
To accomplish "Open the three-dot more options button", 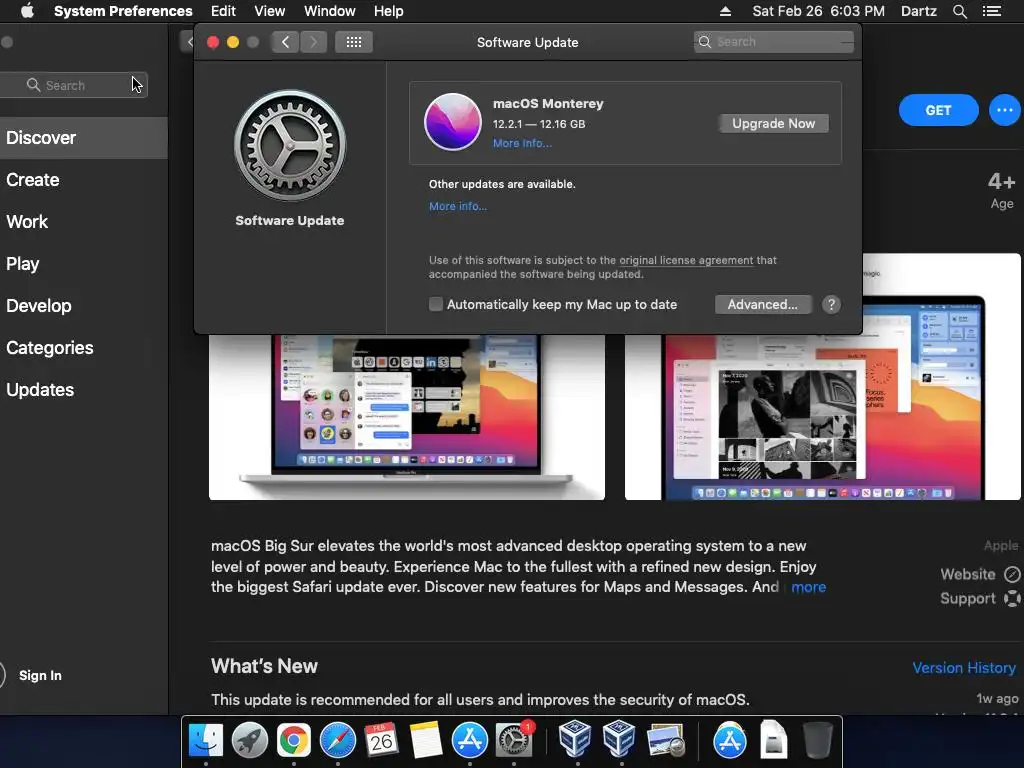I will 1004,110.
